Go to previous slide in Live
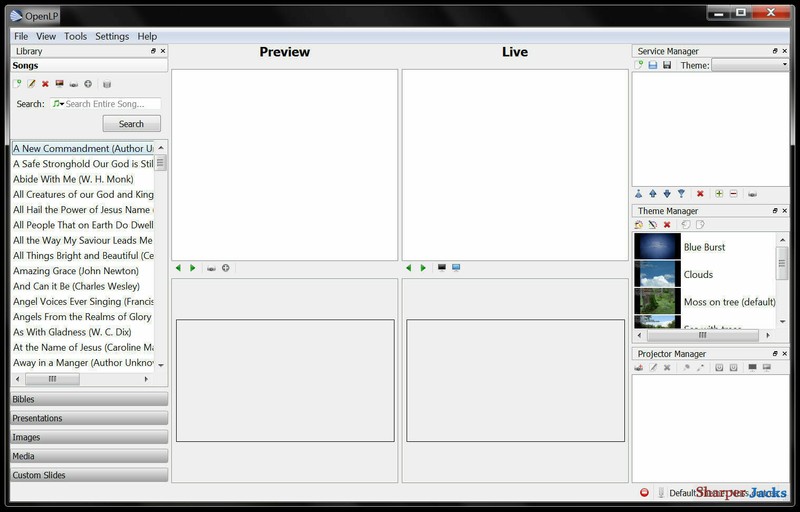The image size is (800, 512). (408, 268)
